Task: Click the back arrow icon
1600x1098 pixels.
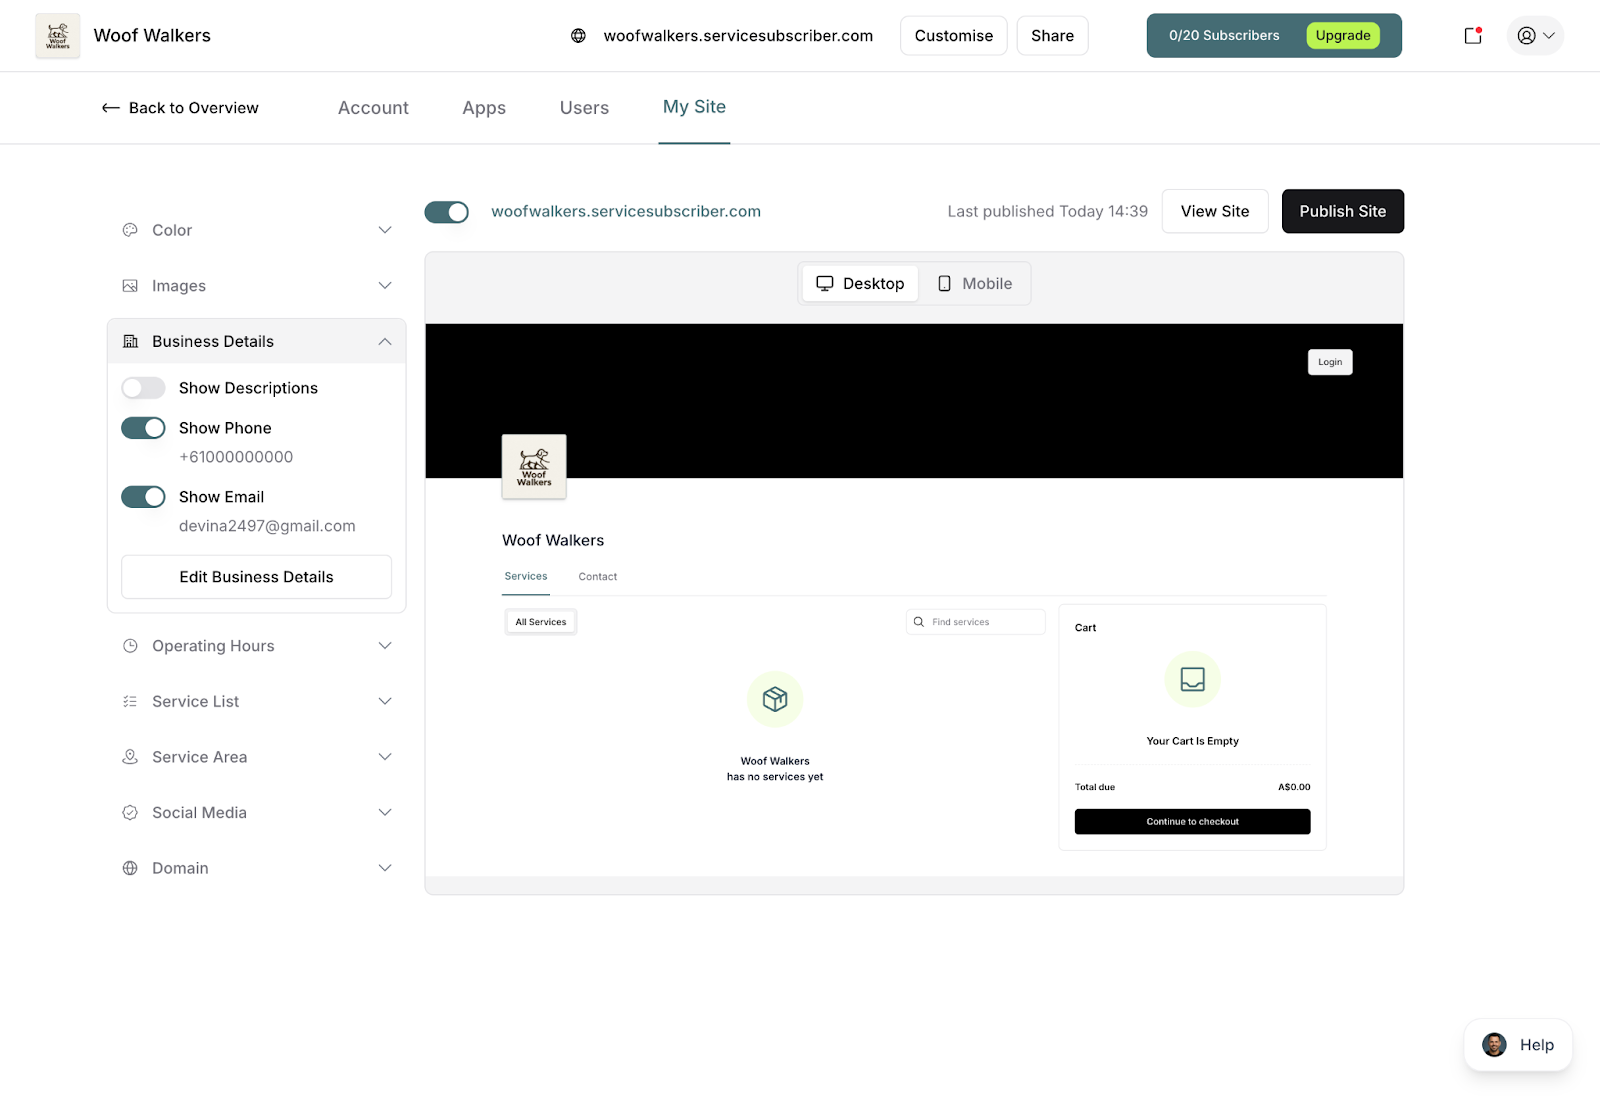Action: [x=111, y=108]
